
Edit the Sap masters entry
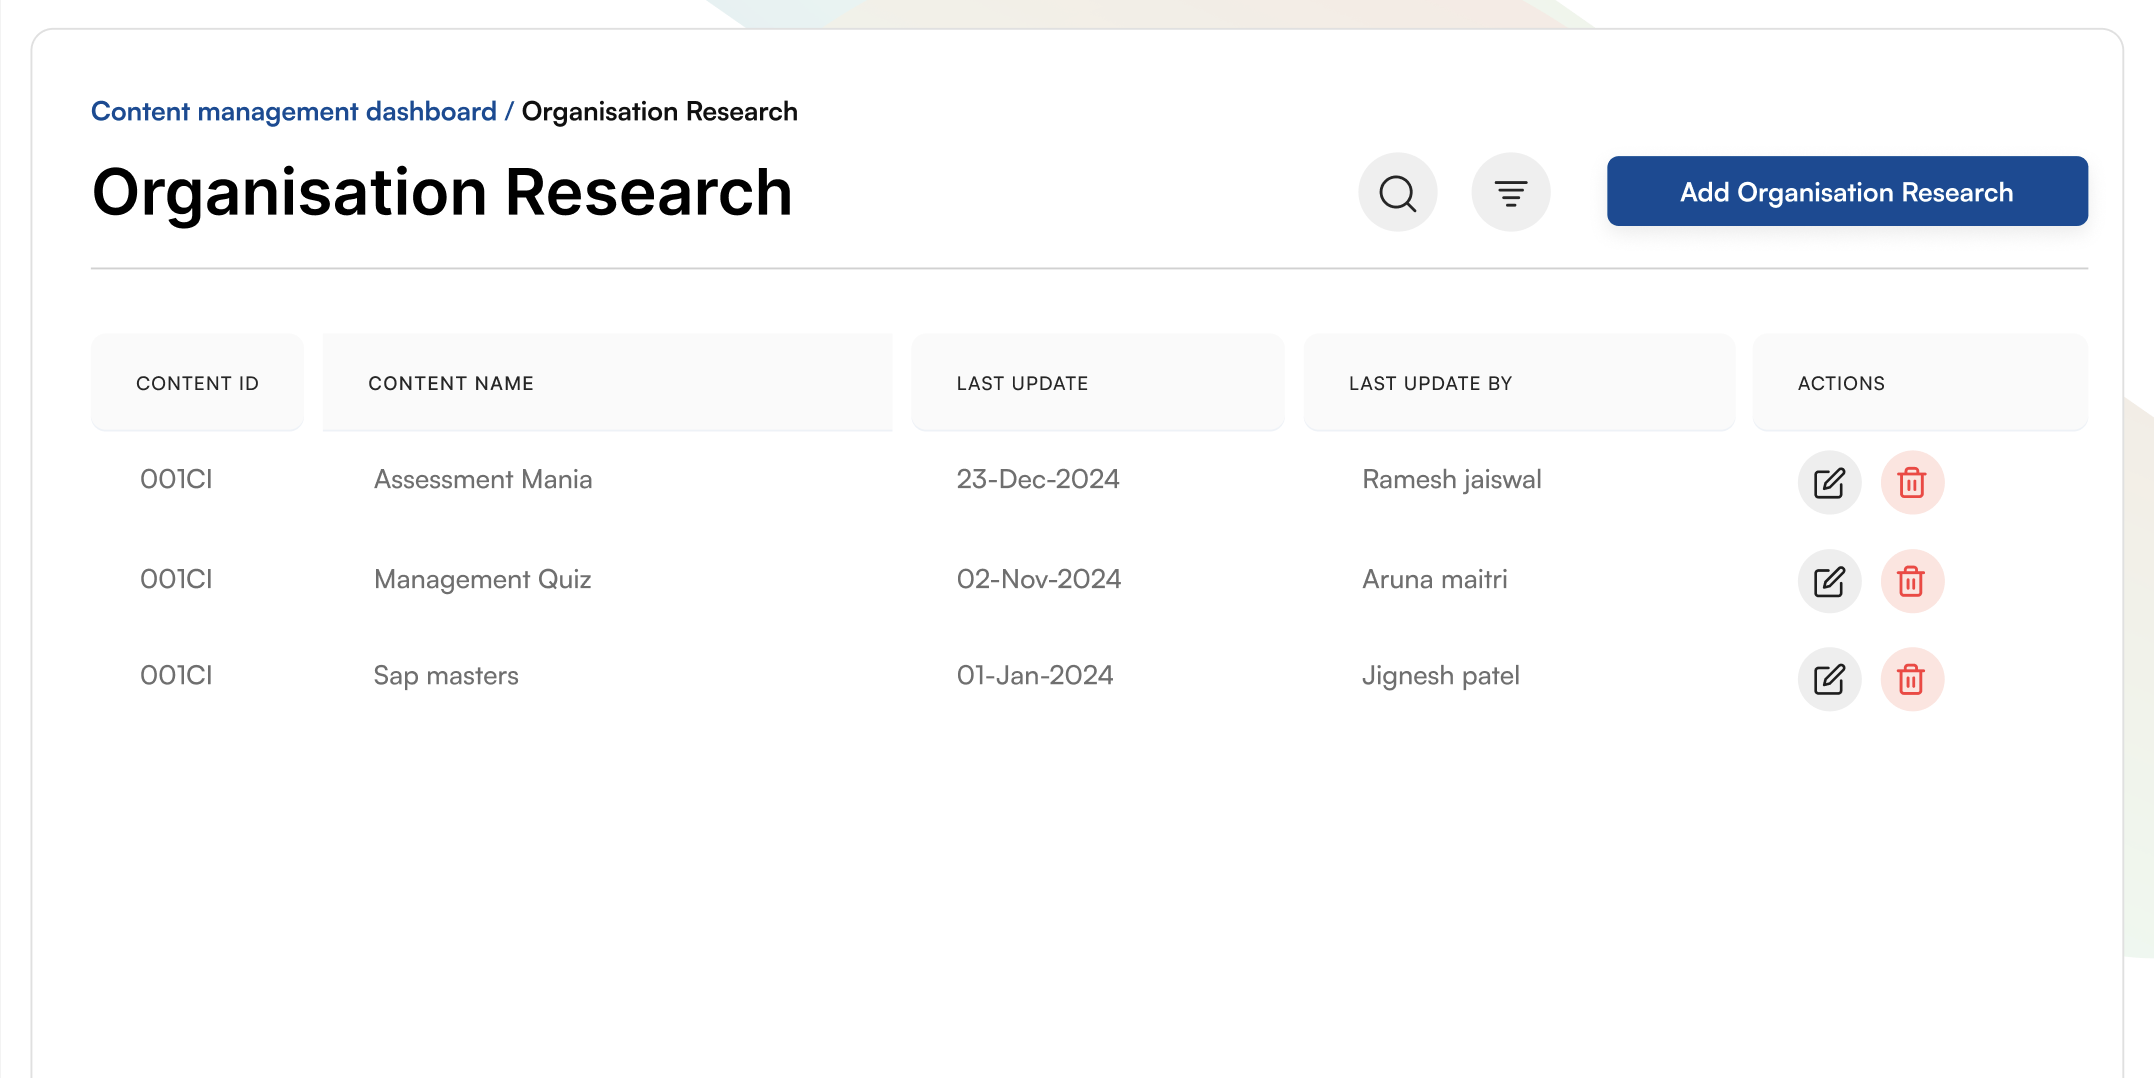click(x=1829, y=679)
